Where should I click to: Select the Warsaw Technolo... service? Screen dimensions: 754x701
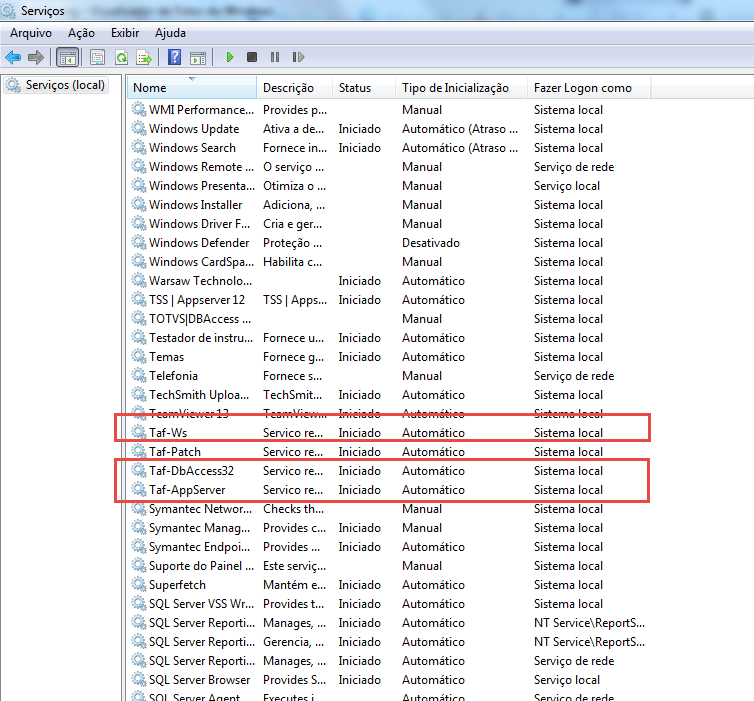click(389, 281)
